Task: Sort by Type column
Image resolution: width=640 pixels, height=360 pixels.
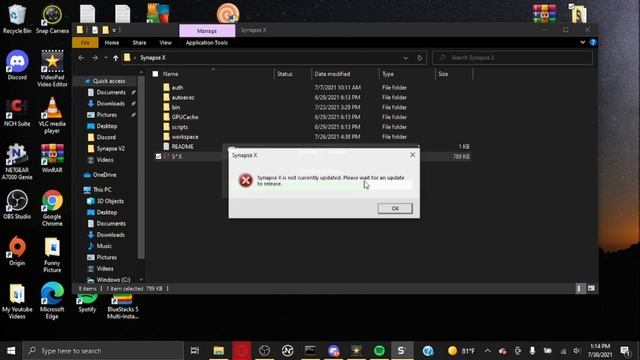Action: coord(388,74)
